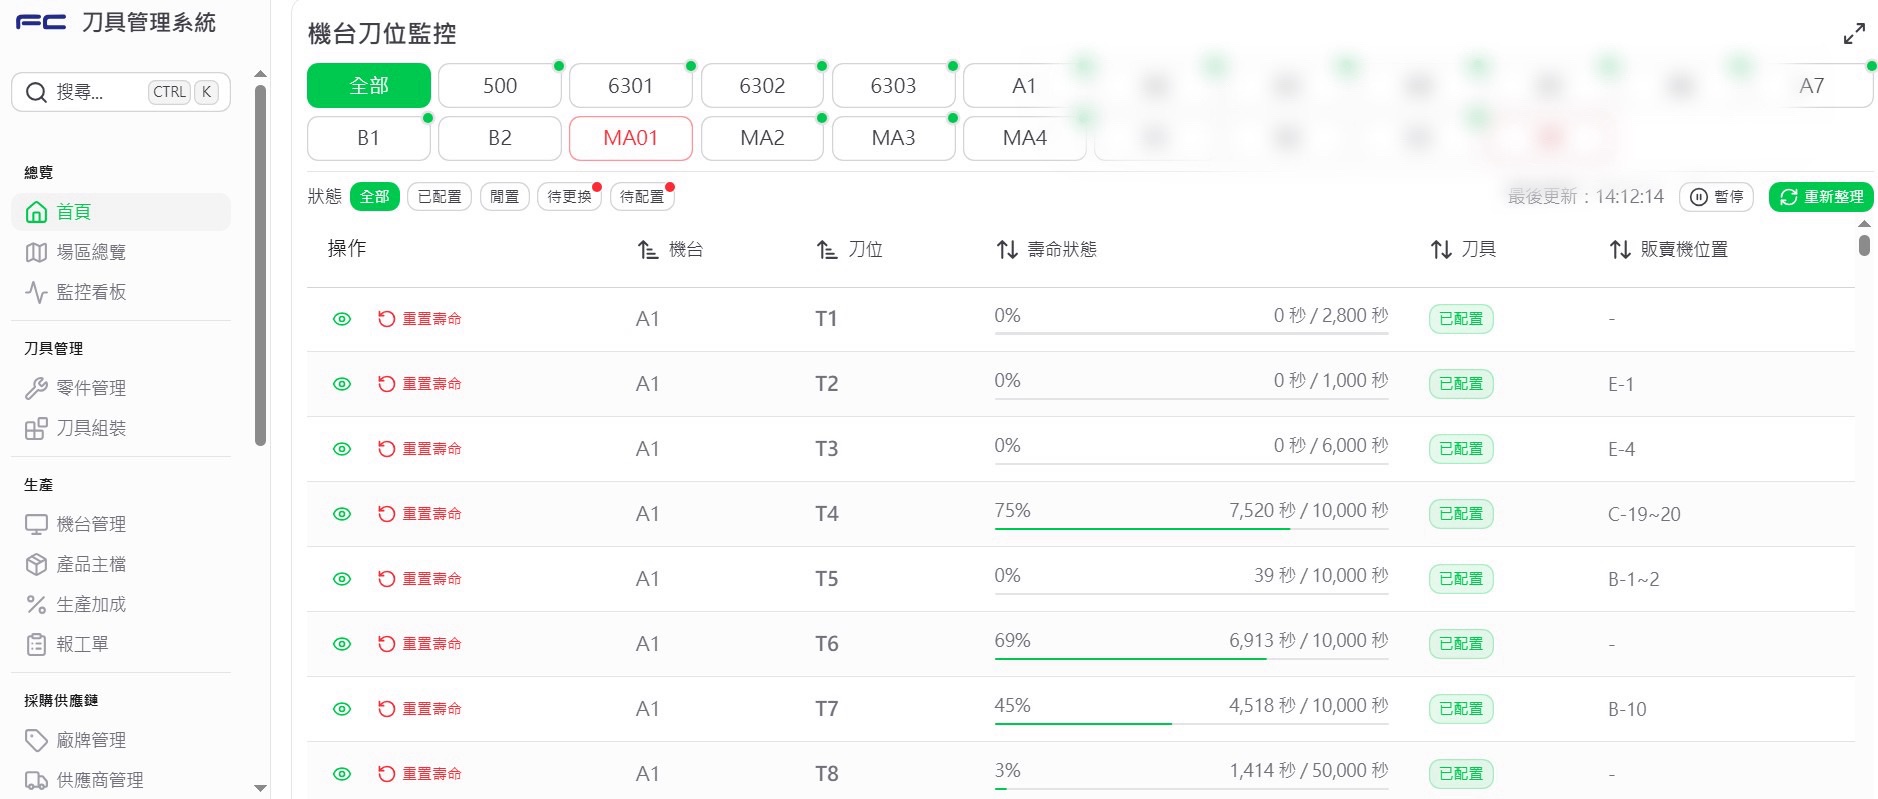View details eye icon for T8

pos(342,774)
